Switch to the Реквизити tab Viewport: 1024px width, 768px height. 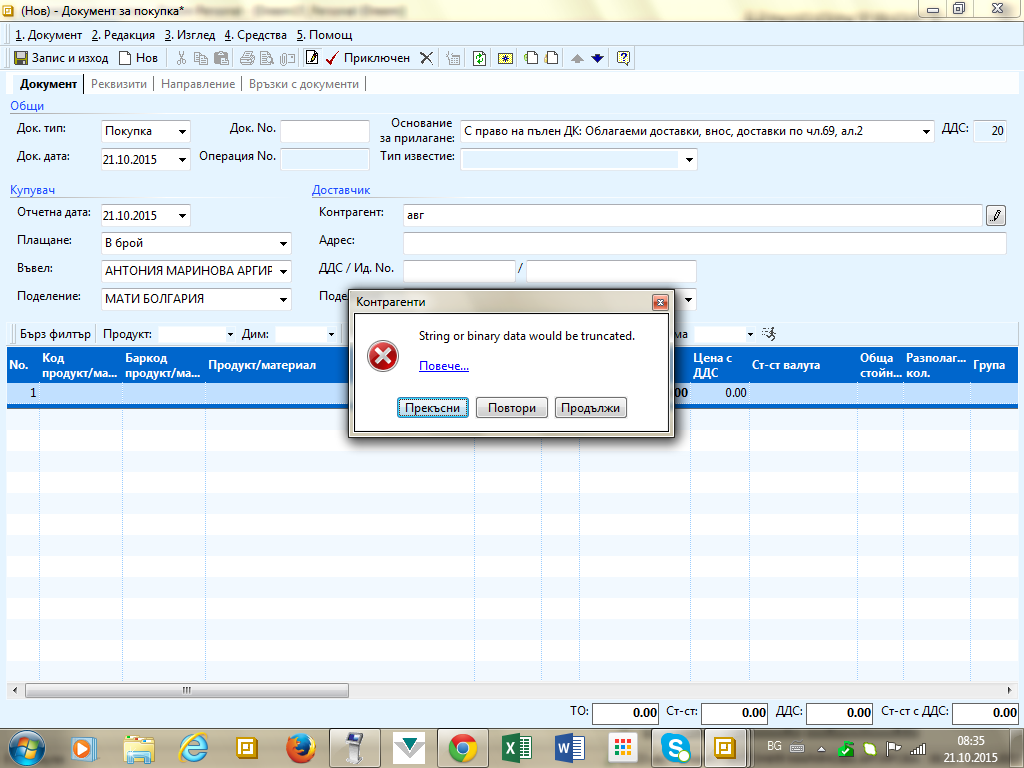(x=119, y=84)
